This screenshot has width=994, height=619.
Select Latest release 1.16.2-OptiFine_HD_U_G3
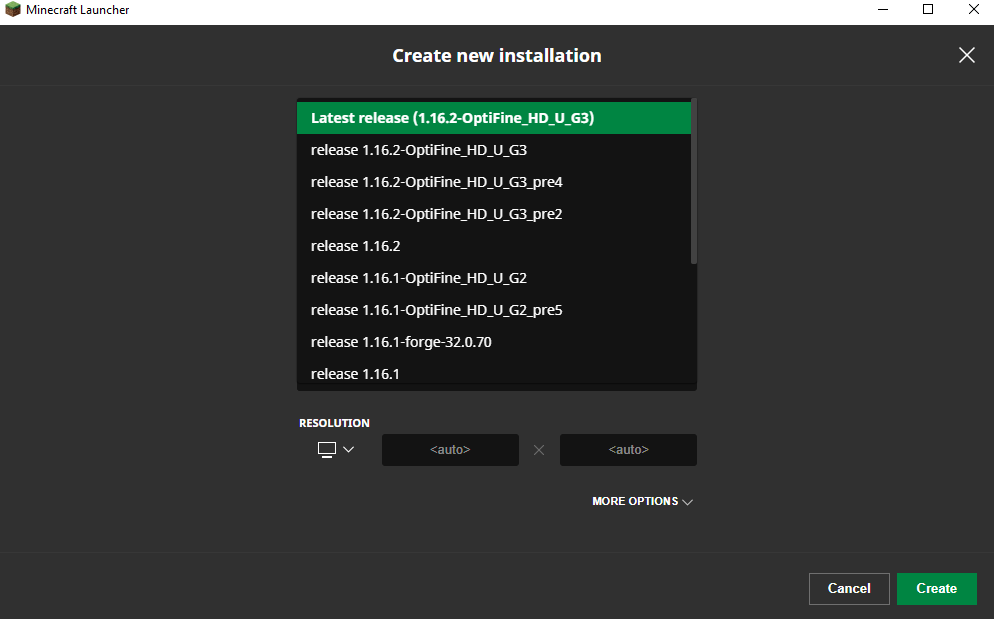pyautogui.click(x=493, y=118)
